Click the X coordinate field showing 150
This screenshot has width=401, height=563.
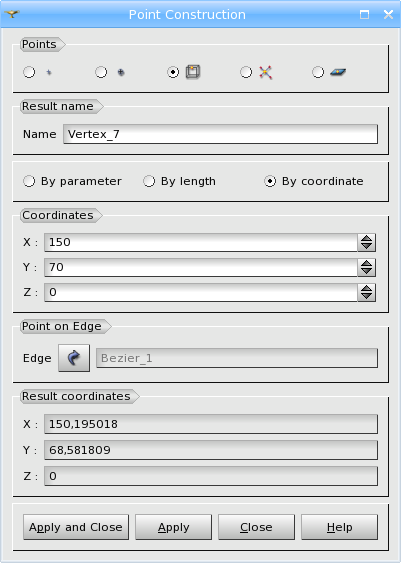pos(201,242)
